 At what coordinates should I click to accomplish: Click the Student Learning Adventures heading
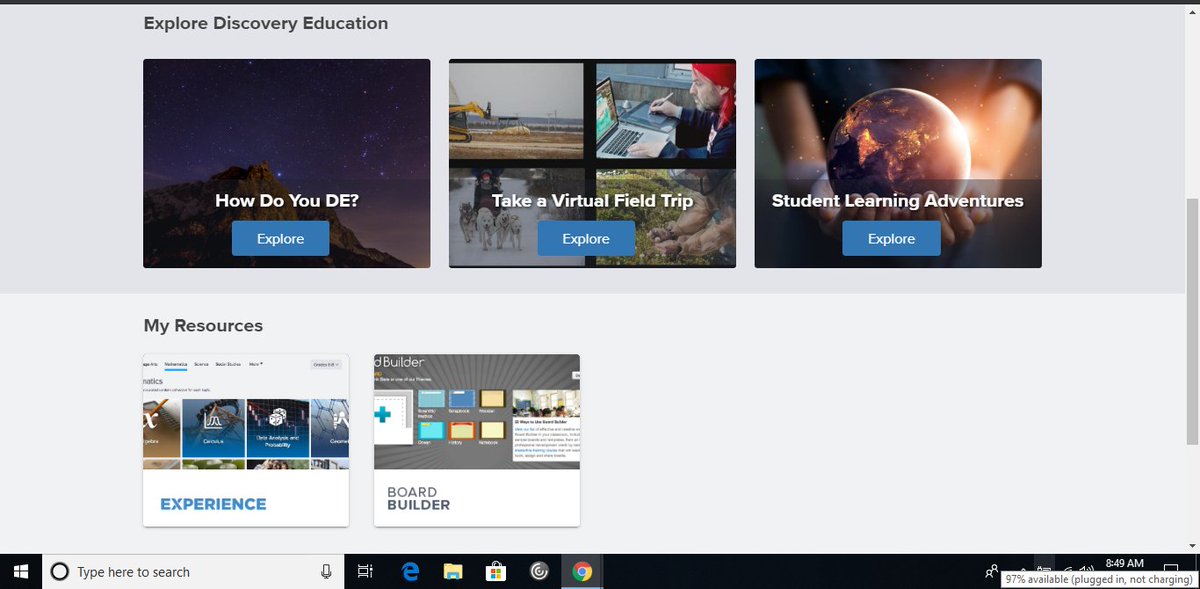[898, 200]
